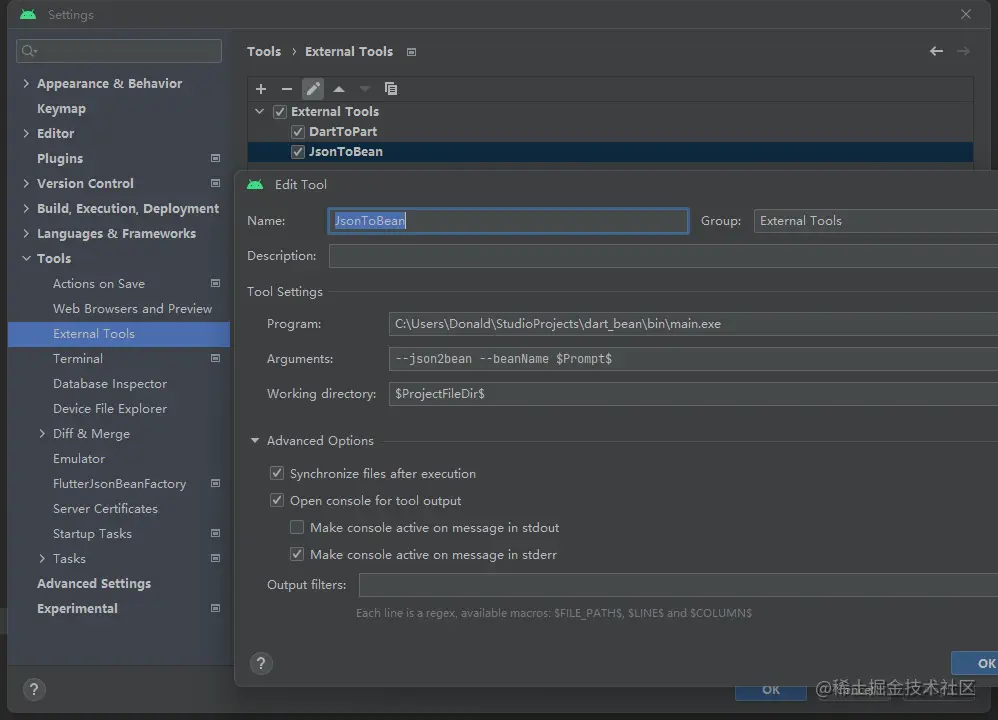Collapse External Tools group in tool list
This screenshot has height=720, width=998.
tap(259, 111)
